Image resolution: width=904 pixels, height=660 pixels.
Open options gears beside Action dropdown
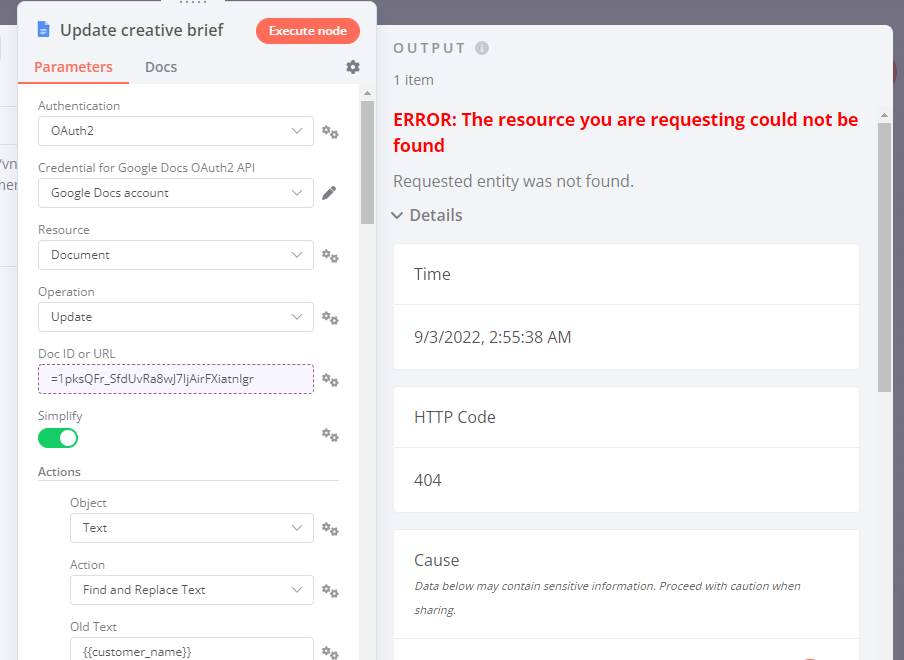pyautogui.click(x=330, y=591)
